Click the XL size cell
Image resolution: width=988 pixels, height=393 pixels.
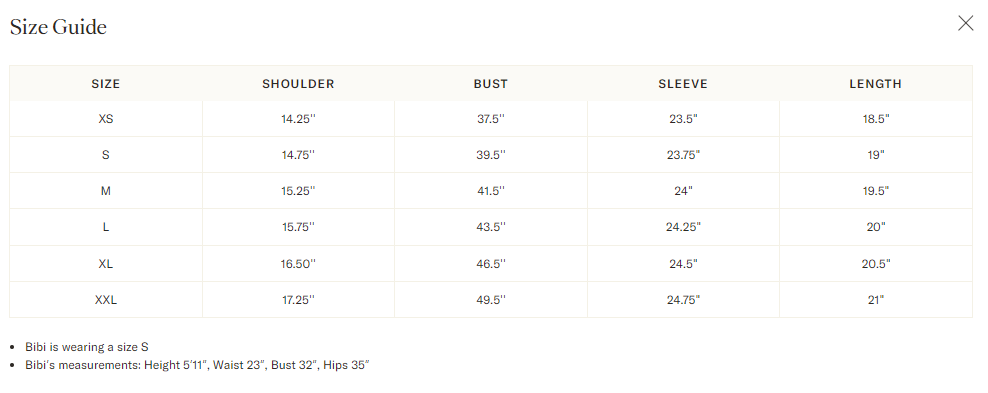click(106, 264)
